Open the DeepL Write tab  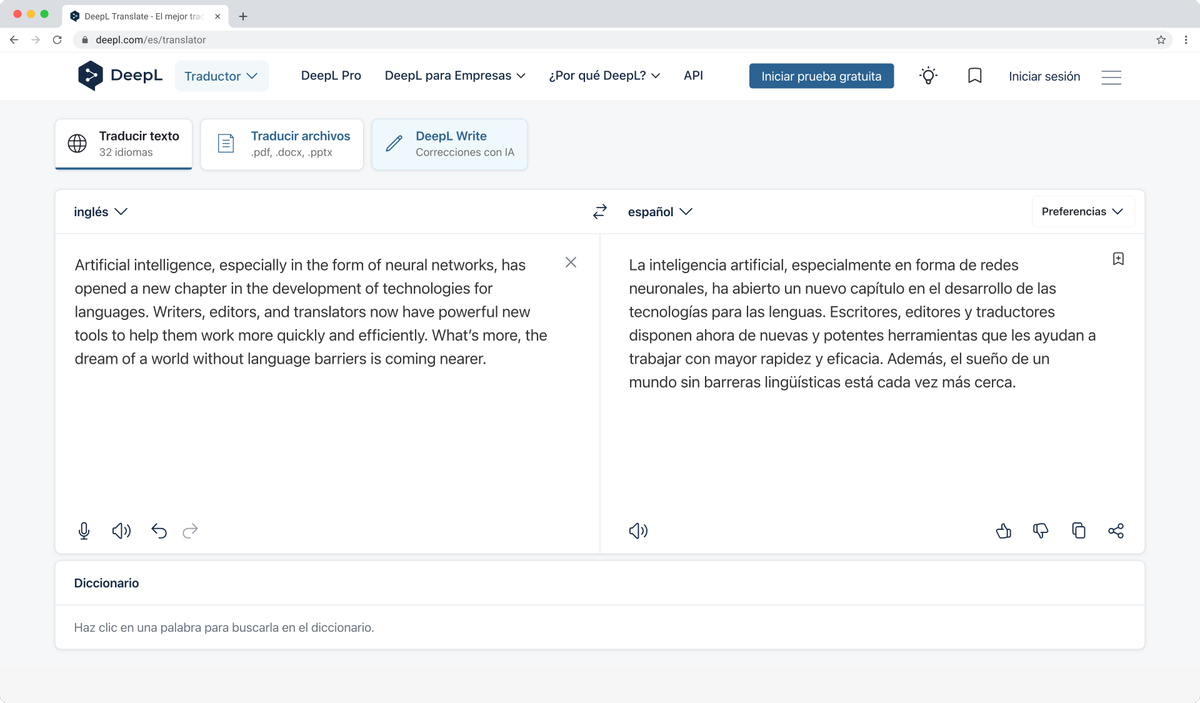tap(449, 143)
